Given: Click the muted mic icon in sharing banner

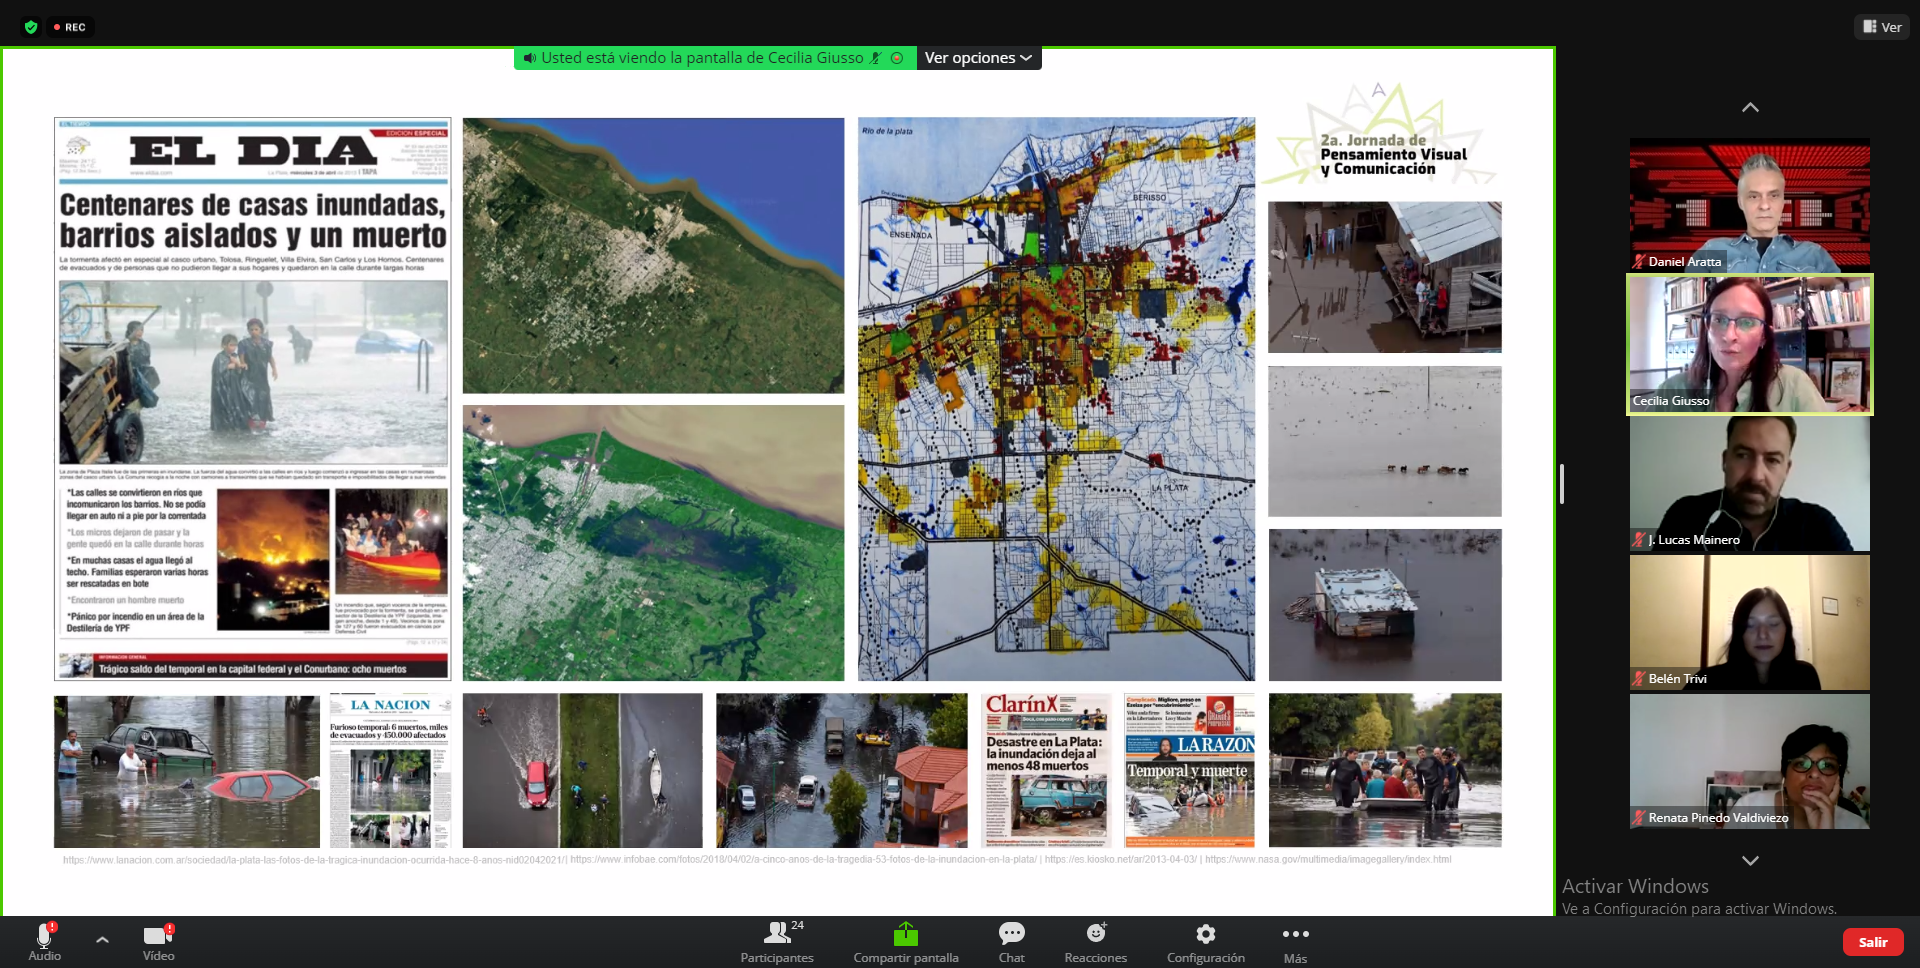Looking at the screenshot, I should (875, 58).
